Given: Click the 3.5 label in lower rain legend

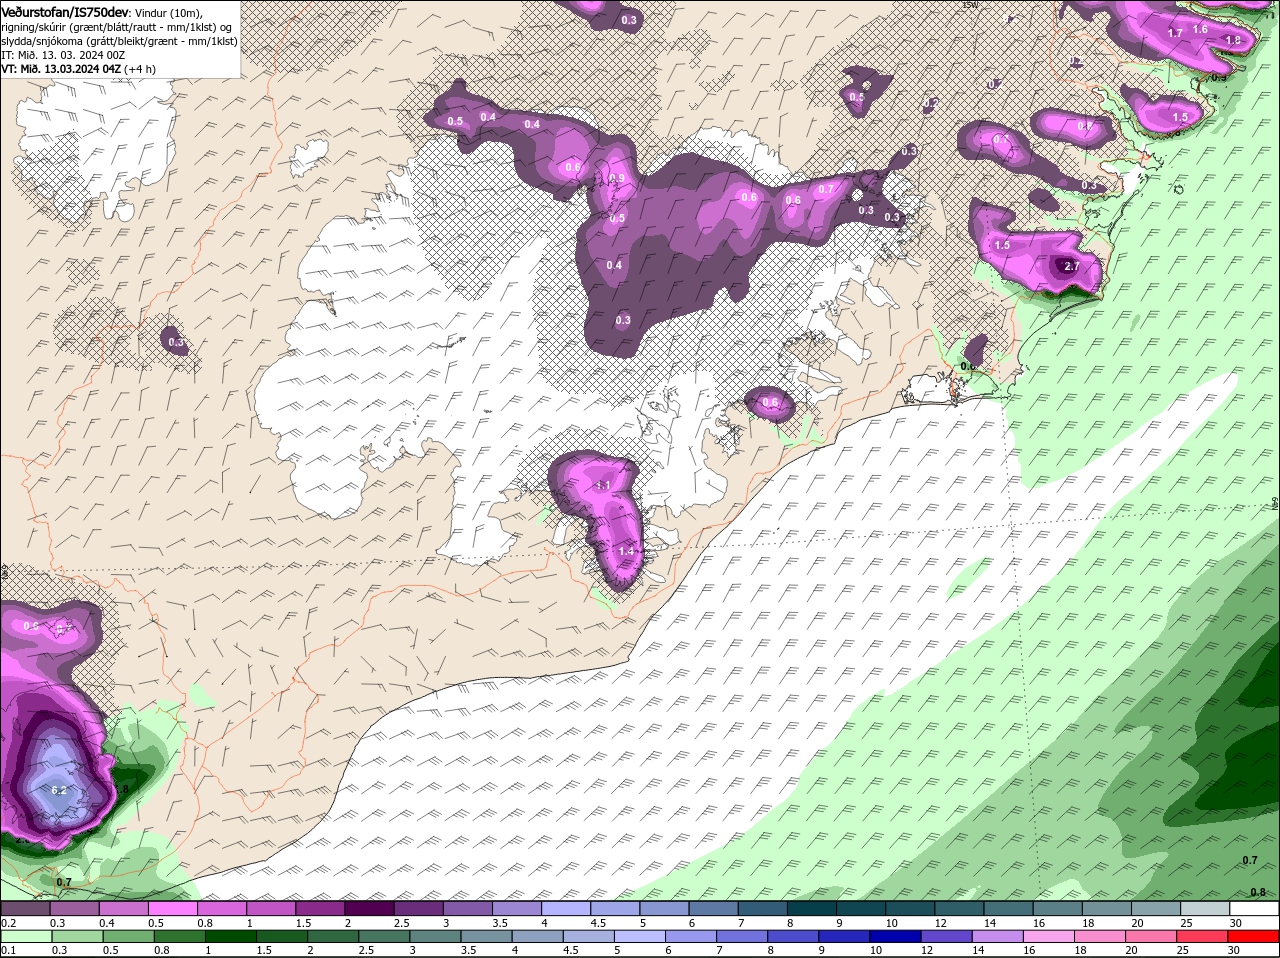Looking at the screenshot, I should [x=468, y=950].
